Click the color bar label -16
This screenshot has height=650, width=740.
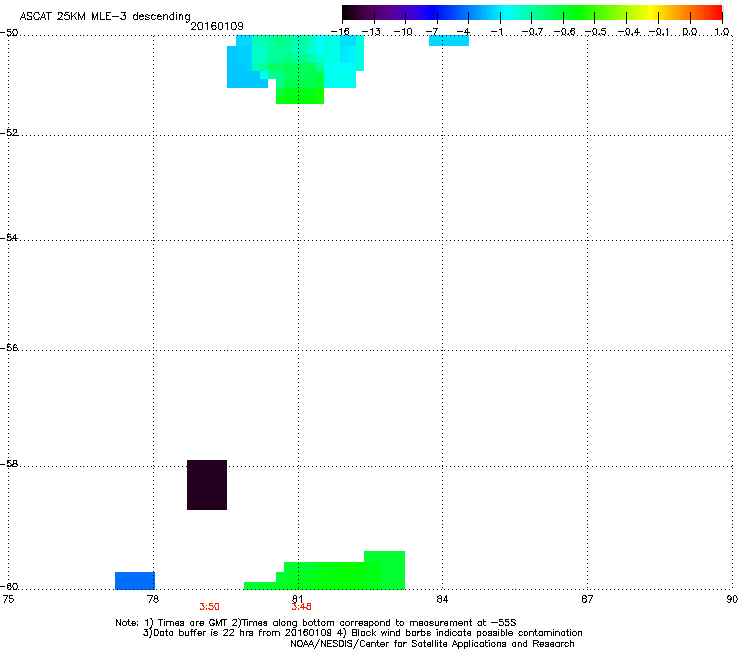(x=340, y=32)
